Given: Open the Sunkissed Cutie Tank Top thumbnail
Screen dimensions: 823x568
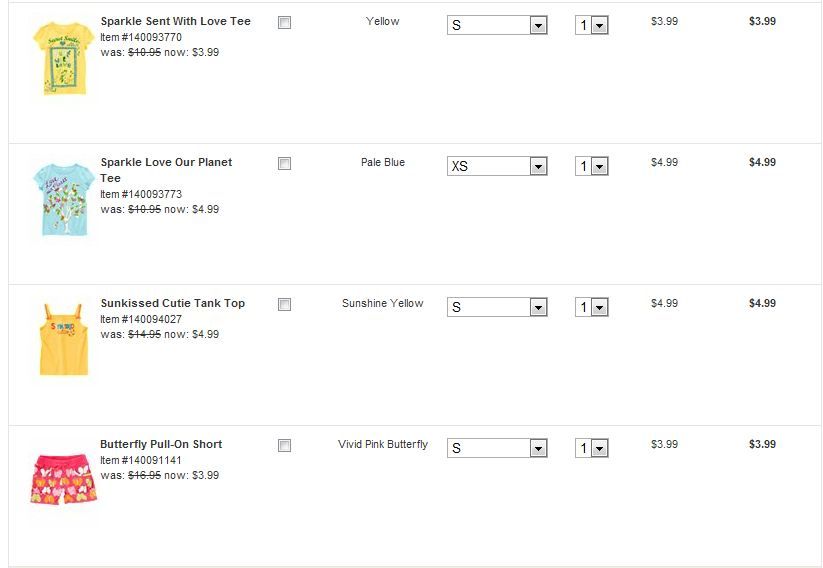Looking at the screenshot, I should [x=63, y=340].
